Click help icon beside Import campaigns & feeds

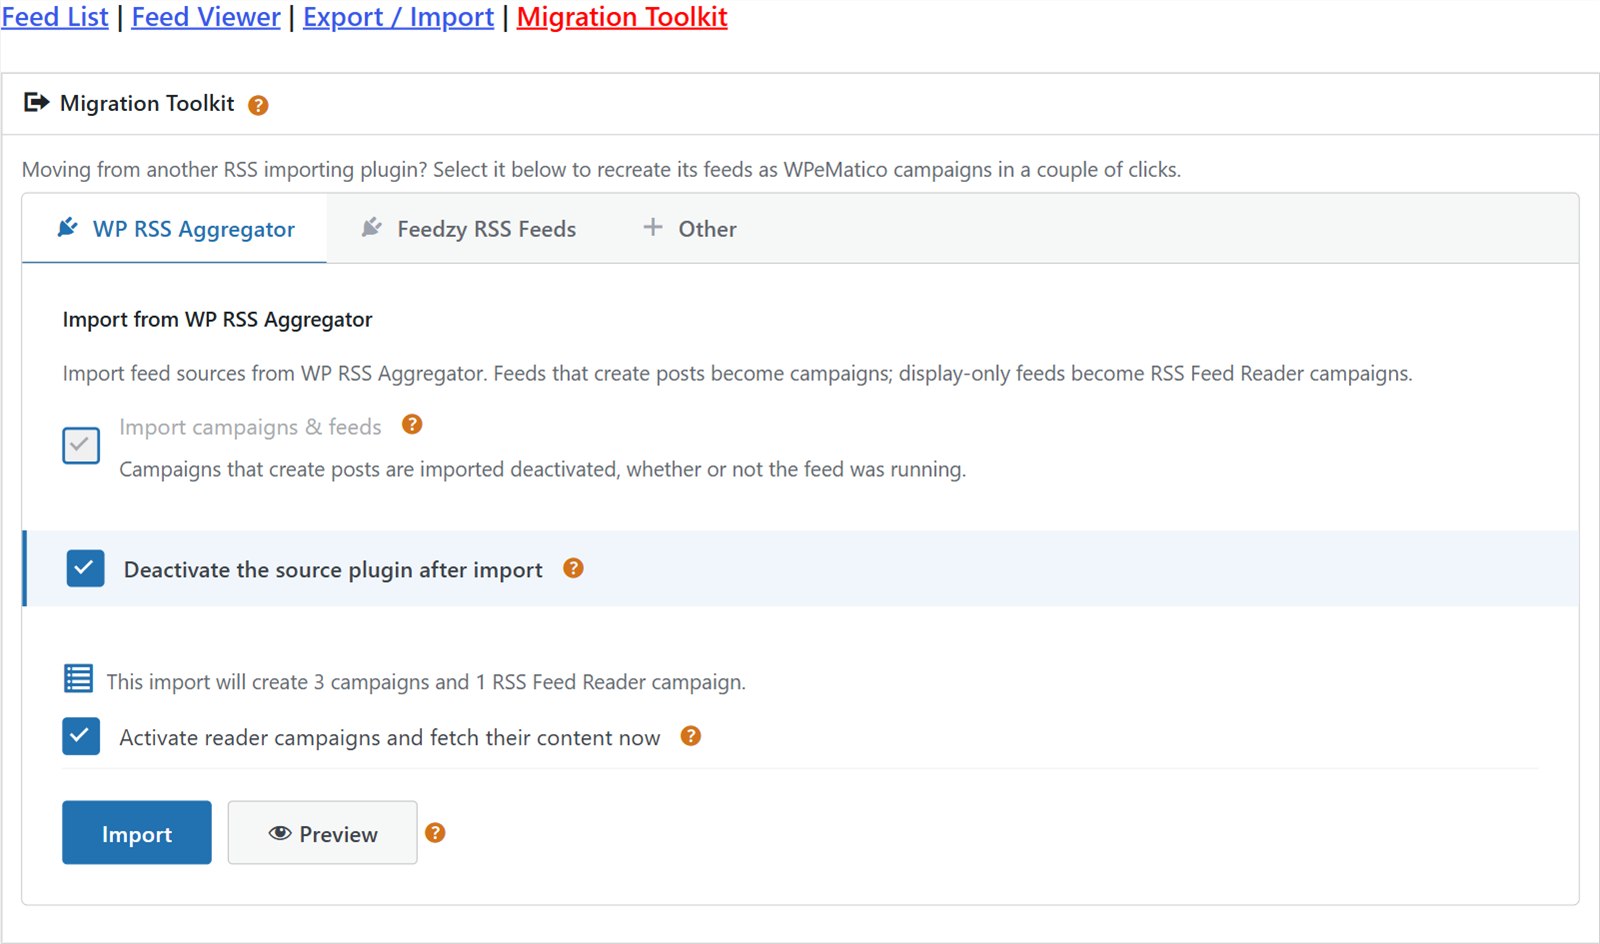(x=412, y=425)
